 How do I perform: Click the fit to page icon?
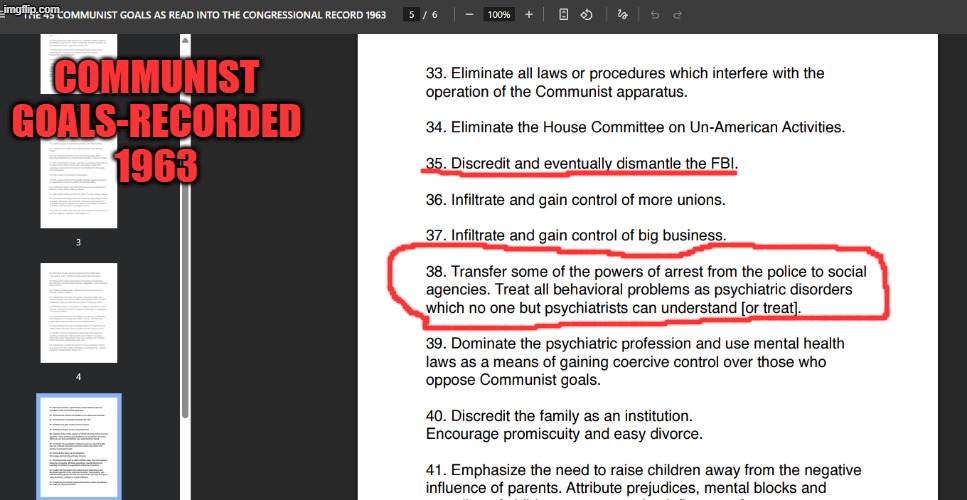coord(564,15)
